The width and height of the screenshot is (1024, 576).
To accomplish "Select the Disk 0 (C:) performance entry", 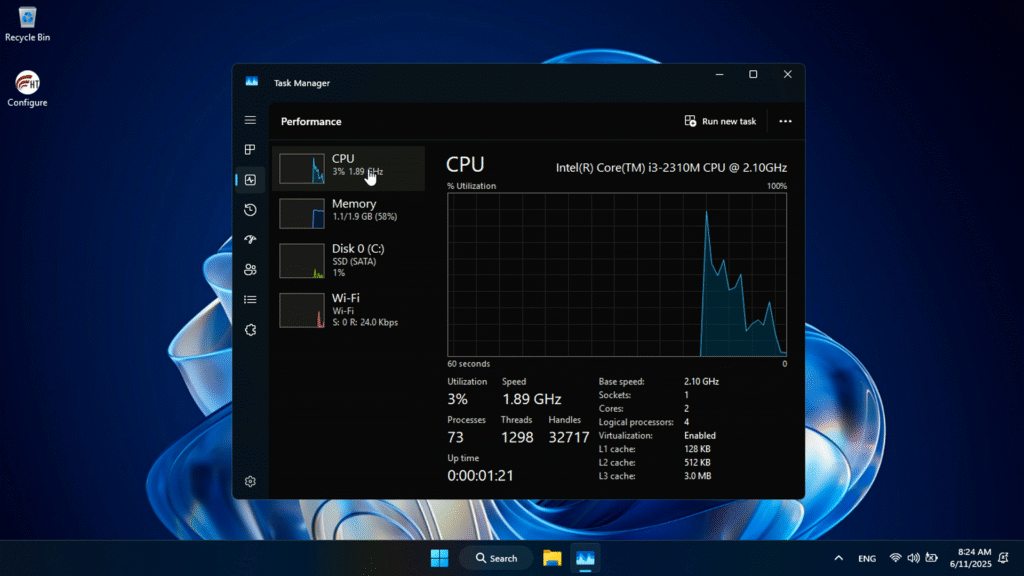I will point(349,261).
